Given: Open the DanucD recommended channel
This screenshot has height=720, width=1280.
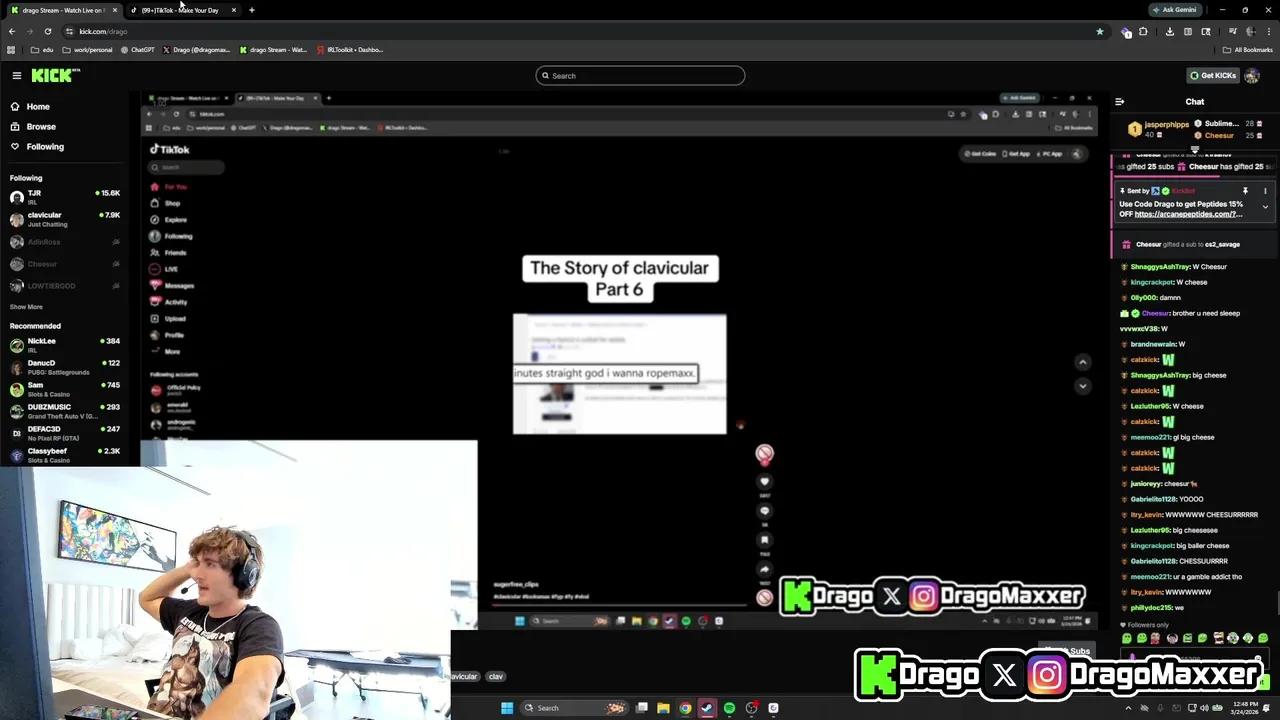Looking at the screenshot, I should click(64, 367).
